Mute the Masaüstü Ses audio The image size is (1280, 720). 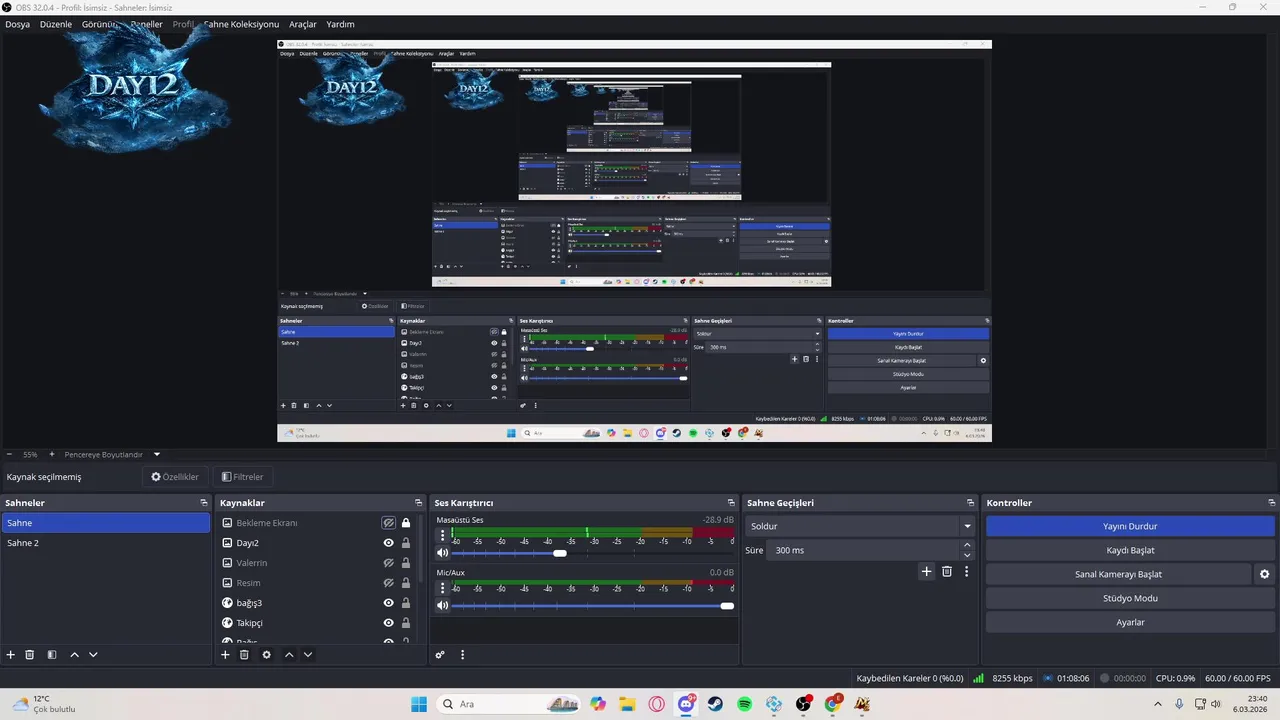click(x=443, y=553)
